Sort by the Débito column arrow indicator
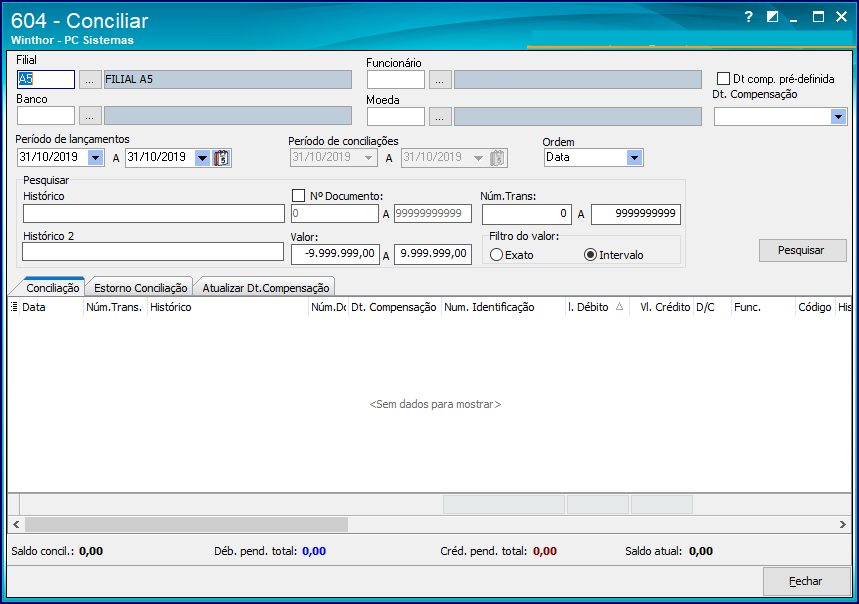Image resolution: width=859 pixels, height=604 pixels. (x=619, y=307)
